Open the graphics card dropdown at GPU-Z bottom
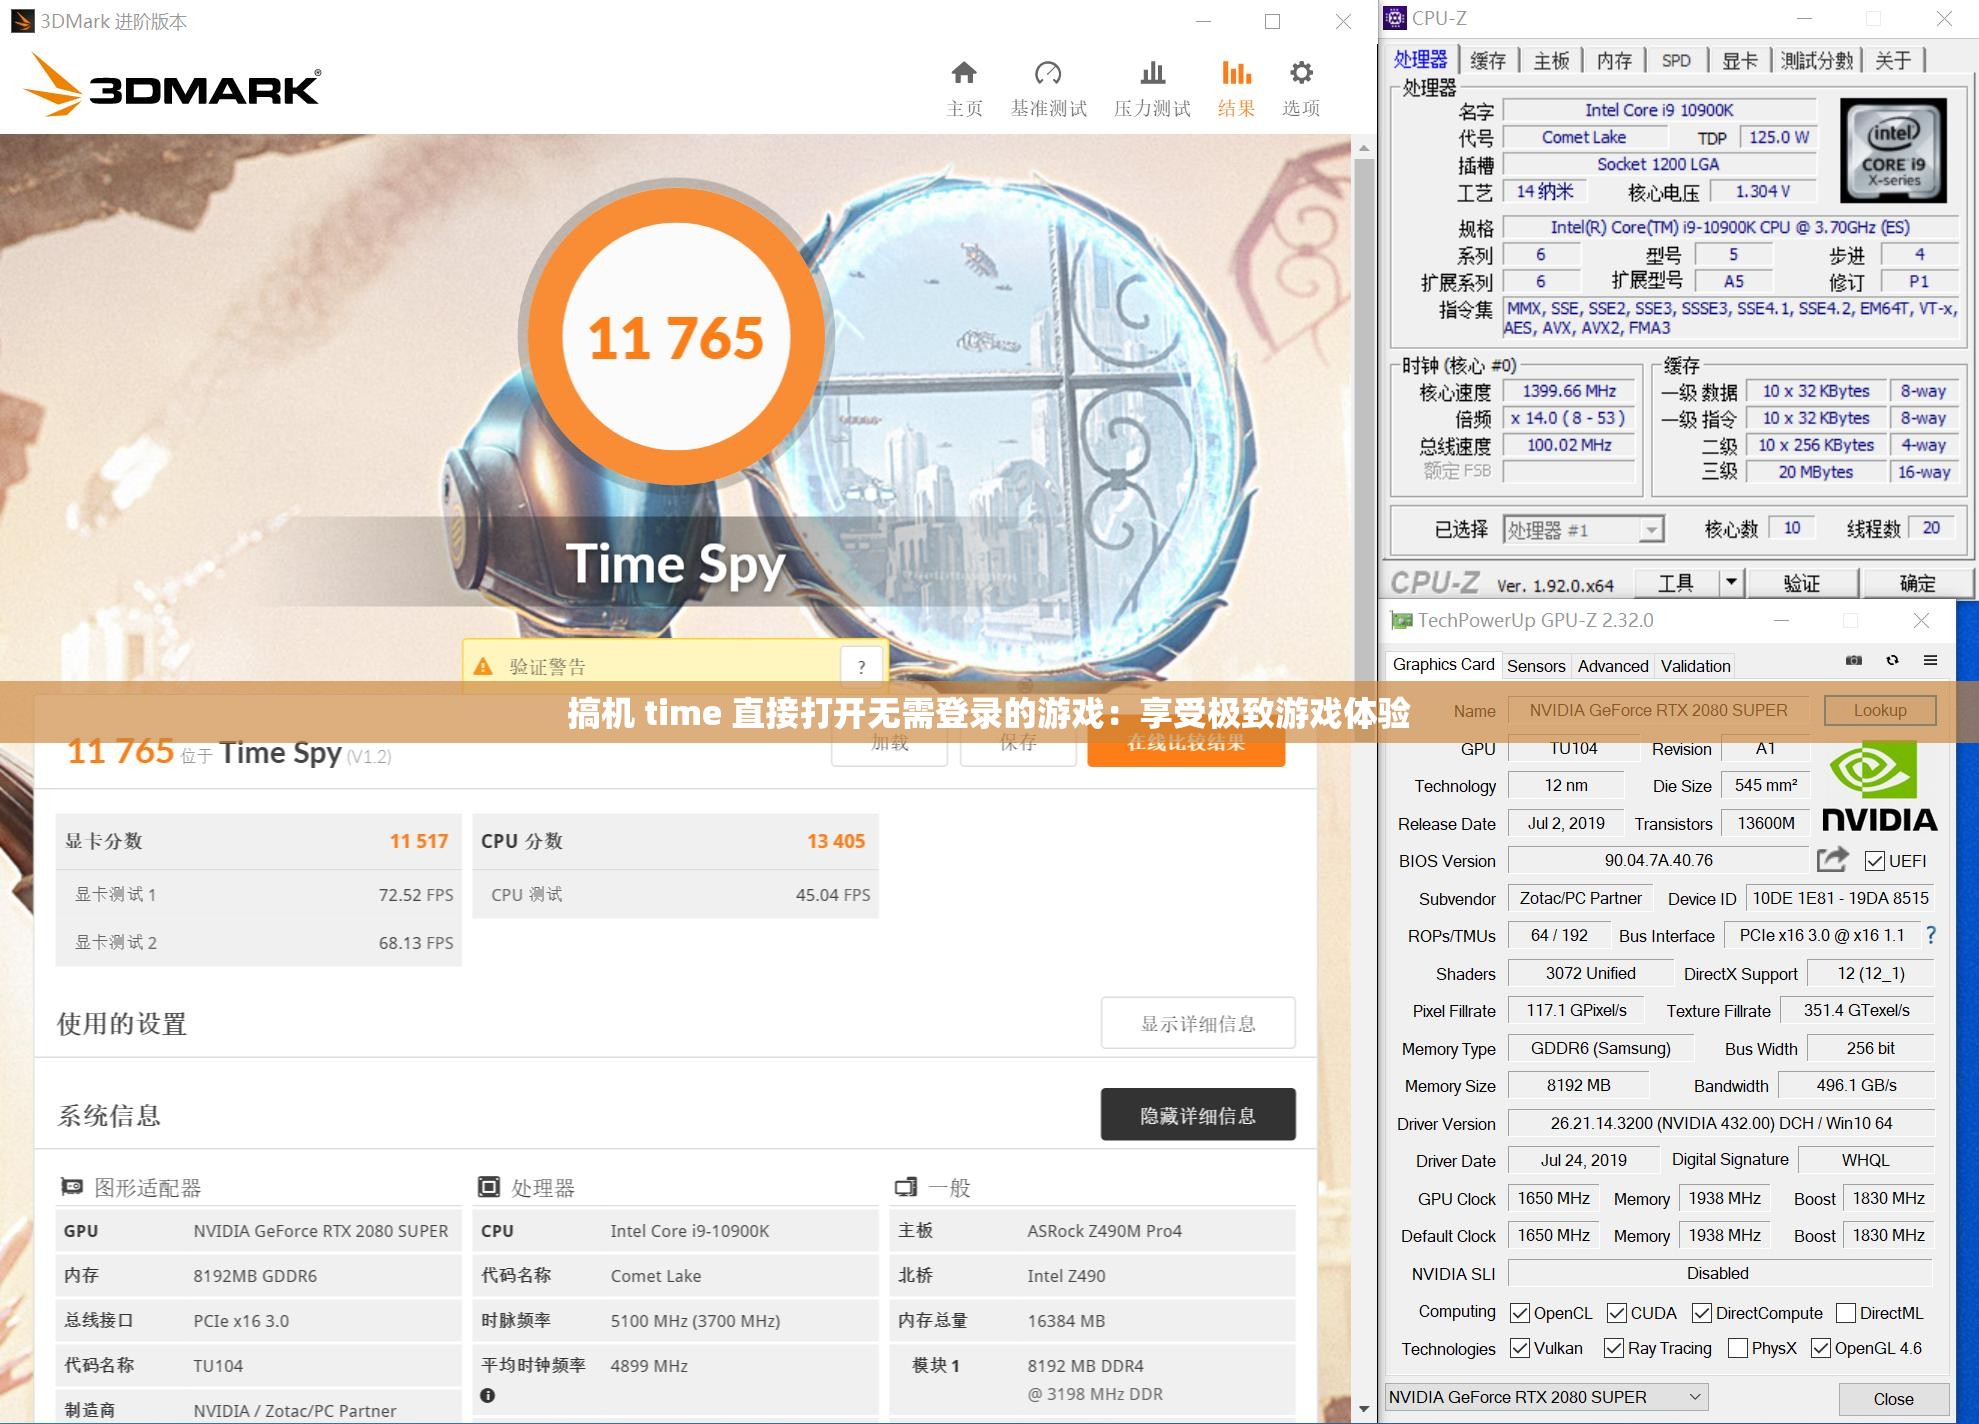 tap(1693, 1397)
